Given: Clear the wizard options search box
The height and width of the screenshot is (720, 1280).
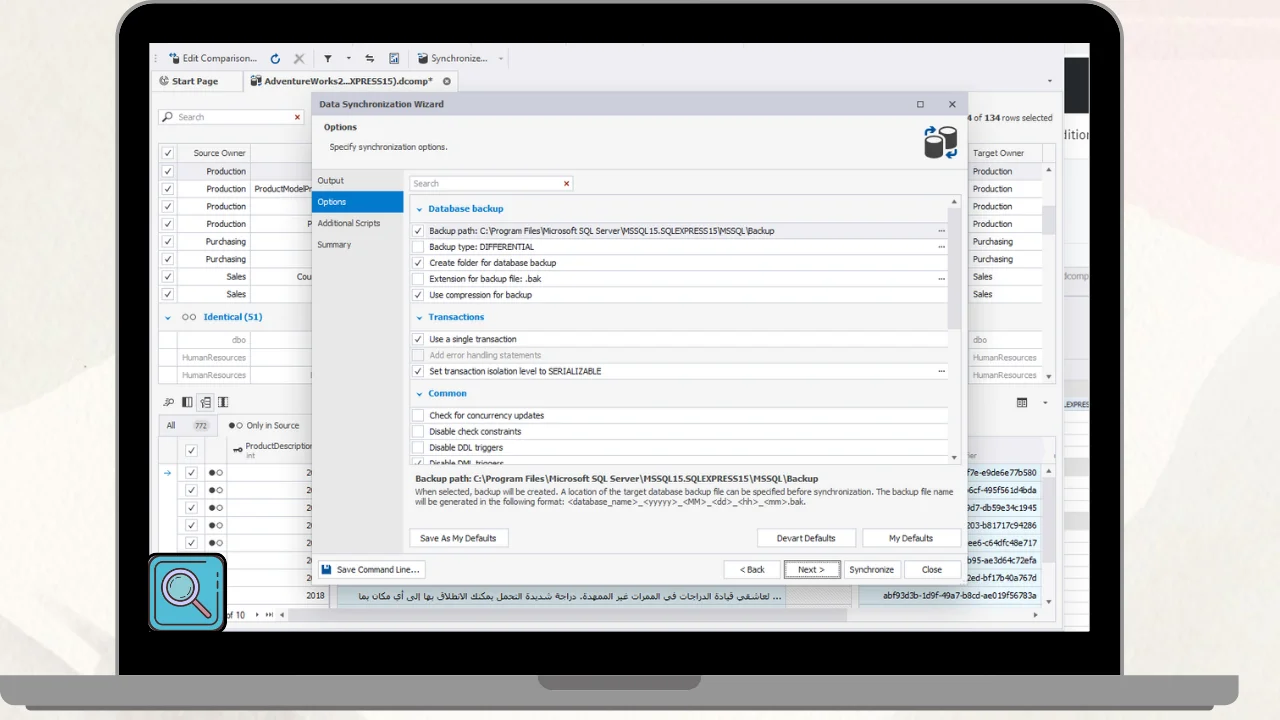Looking at the screenshot, I should 566,184.
